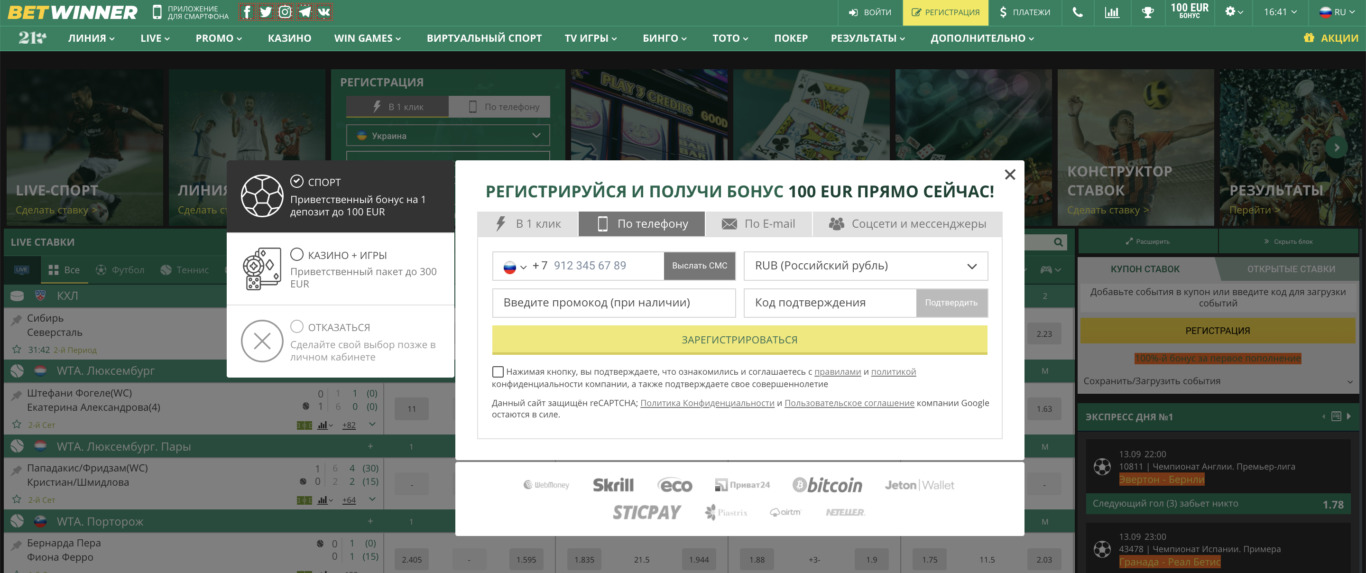The image size is (1366, 573).
Task: Open the smartphone app link
Action: 191,12
